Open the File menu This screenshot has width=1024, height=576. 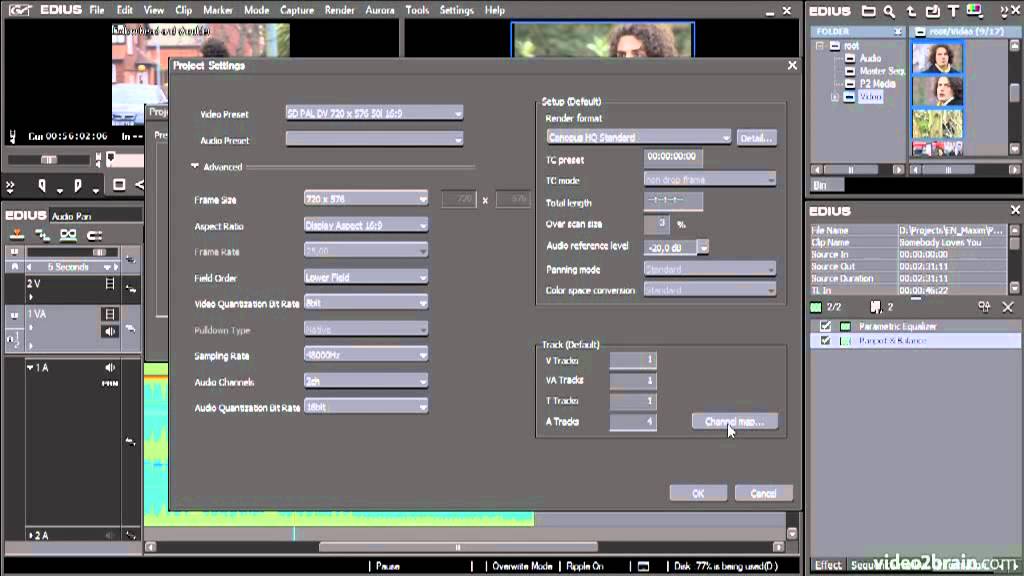tap(97, 10)
